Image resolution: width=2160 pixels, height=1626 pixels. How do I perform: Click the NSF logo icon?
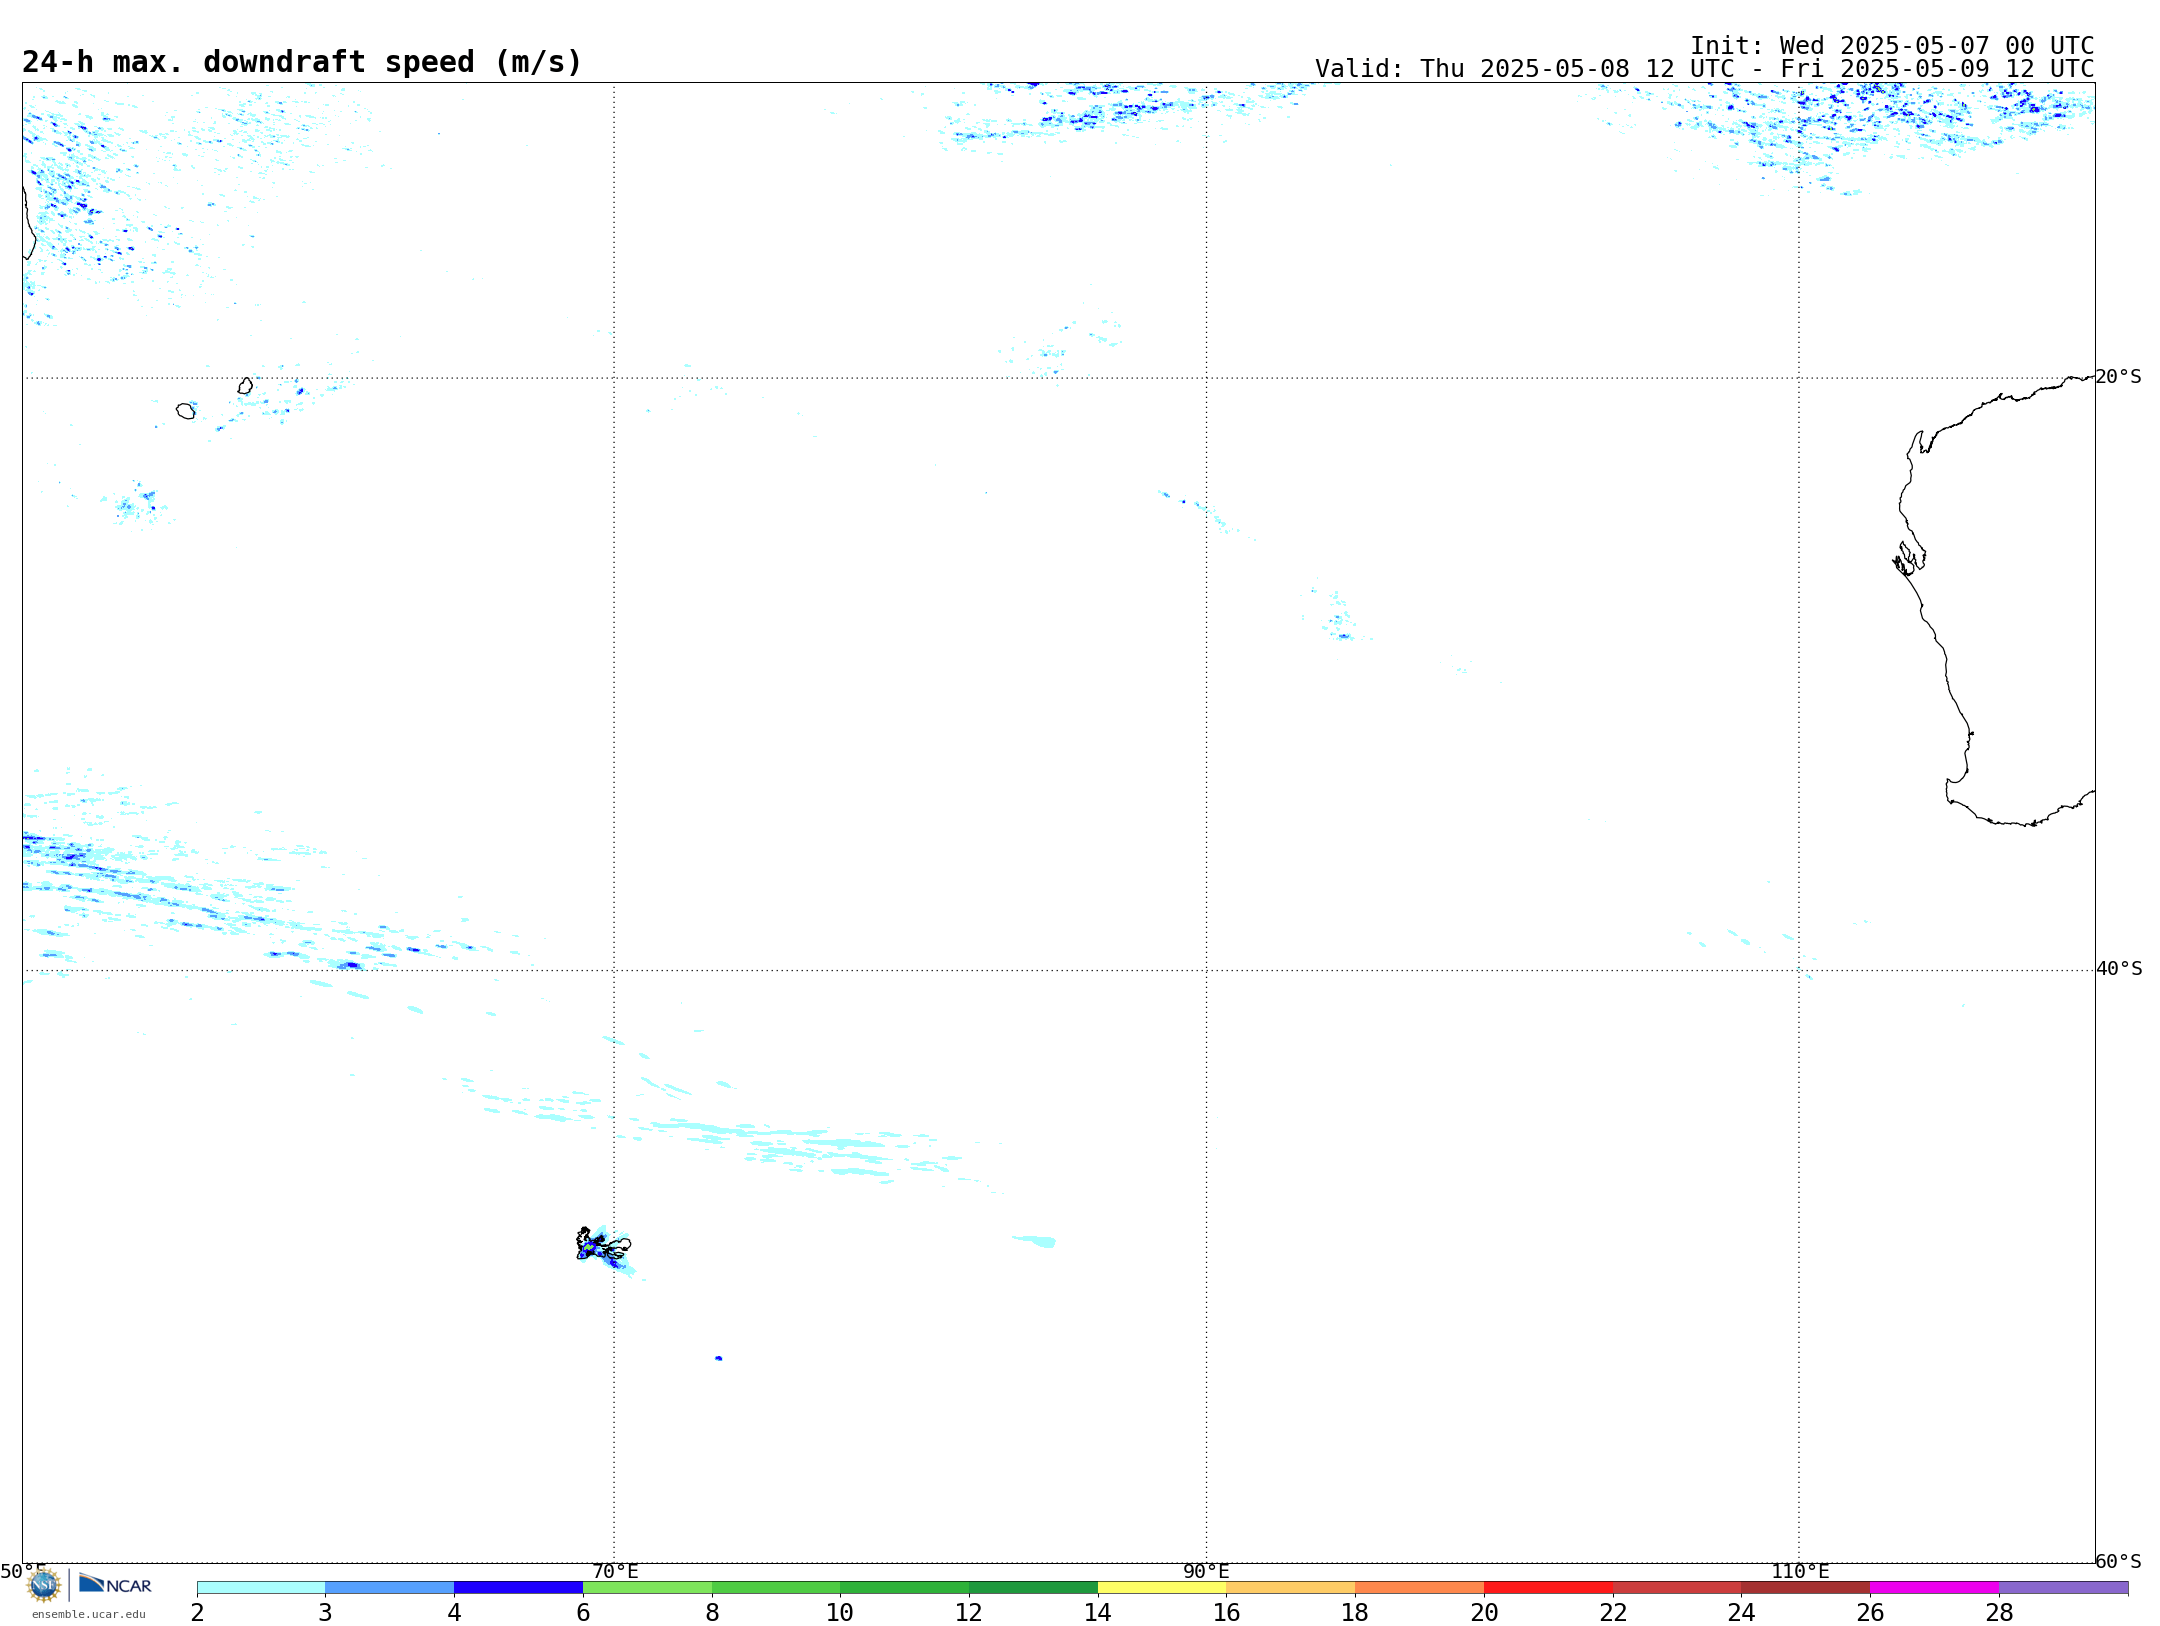[44, 1585]
